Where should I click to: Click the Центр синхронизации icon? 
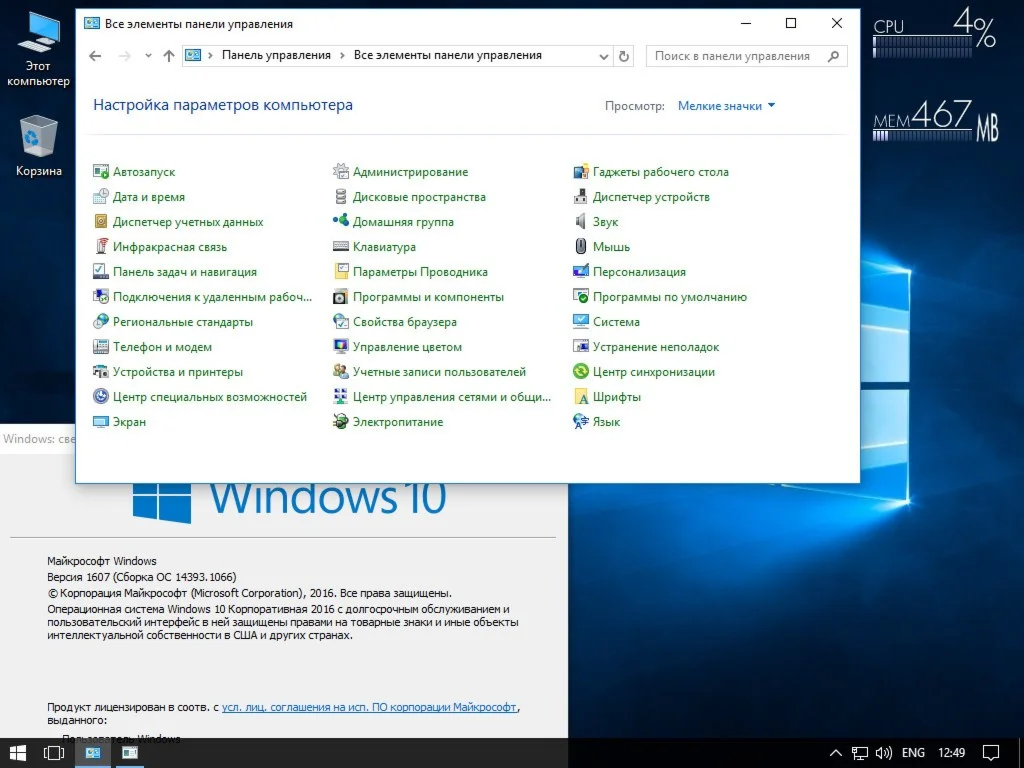pyautogui.click(x=581, y=372)
